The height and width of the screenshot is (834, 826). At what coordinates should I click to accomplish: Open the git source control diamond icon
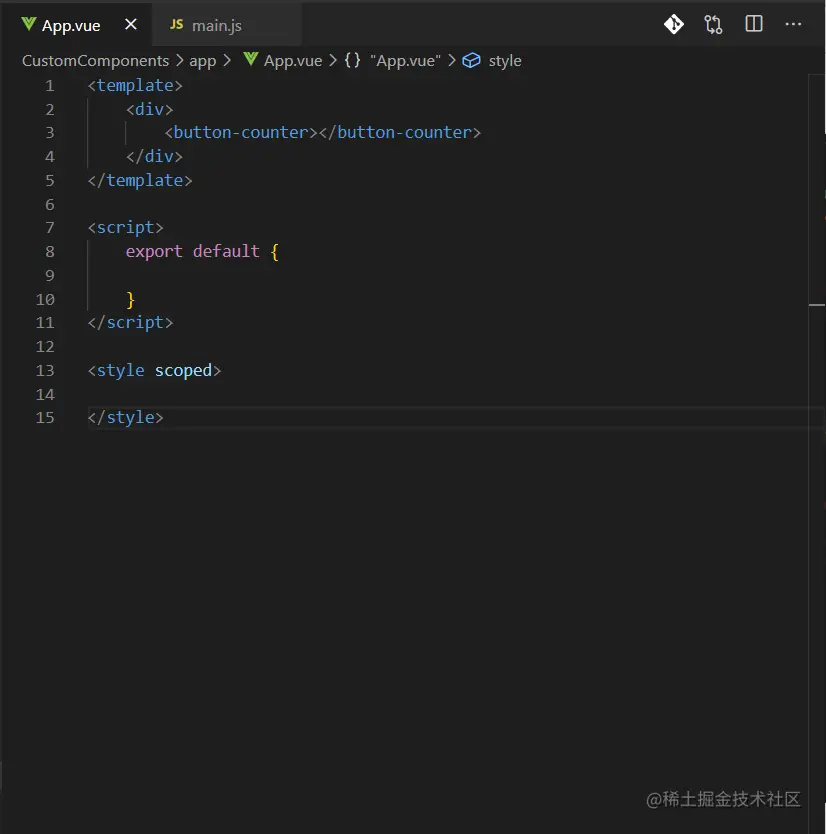click(x=673, y=24)
